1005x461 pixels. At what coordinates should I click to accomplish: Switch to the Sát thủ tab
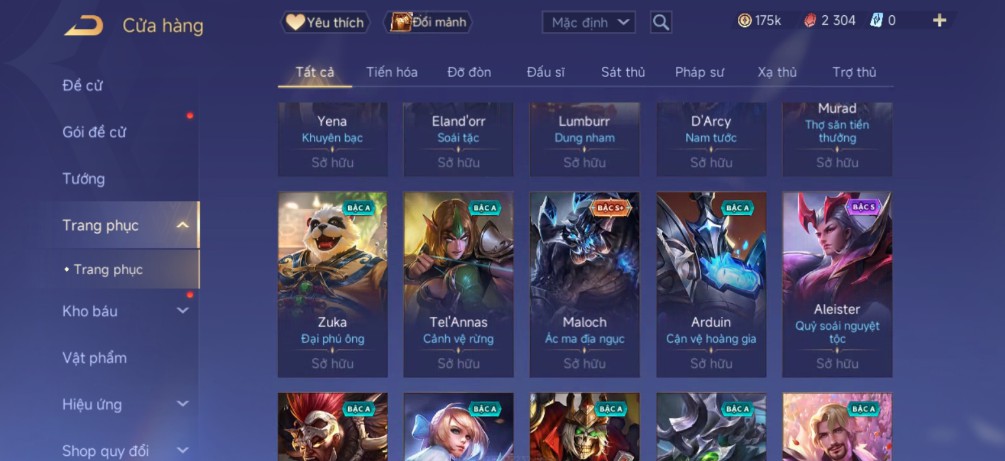pyautogui.click(x=622, y=72)
